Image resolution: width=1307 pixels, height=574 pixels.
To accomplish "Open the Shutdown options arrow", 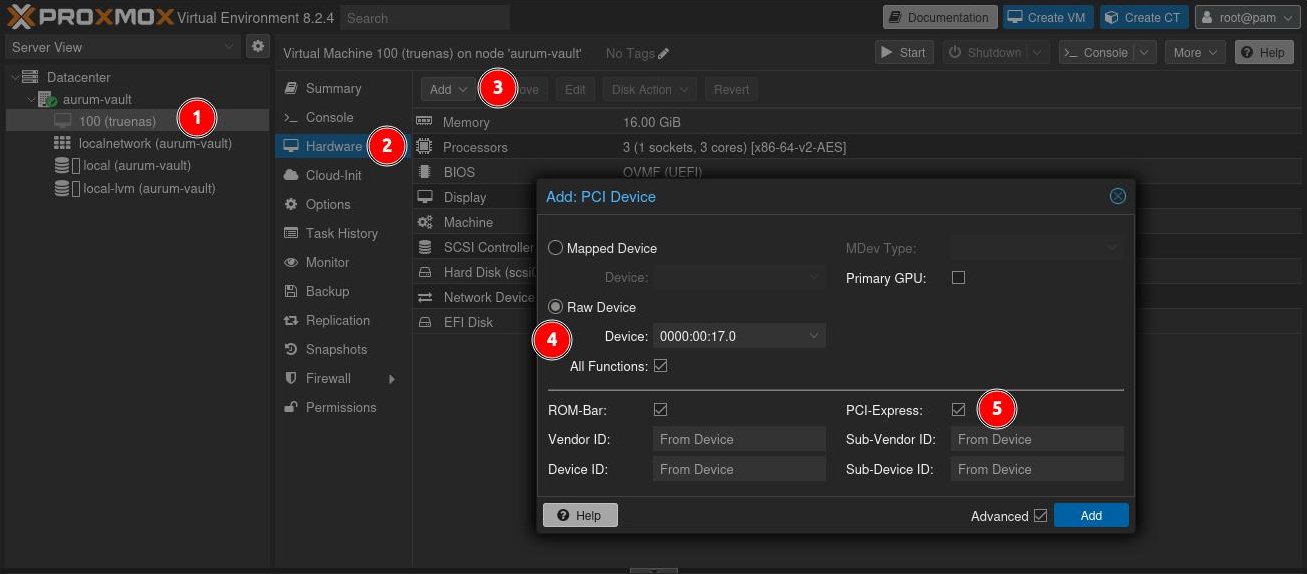I will point(1039,52).
